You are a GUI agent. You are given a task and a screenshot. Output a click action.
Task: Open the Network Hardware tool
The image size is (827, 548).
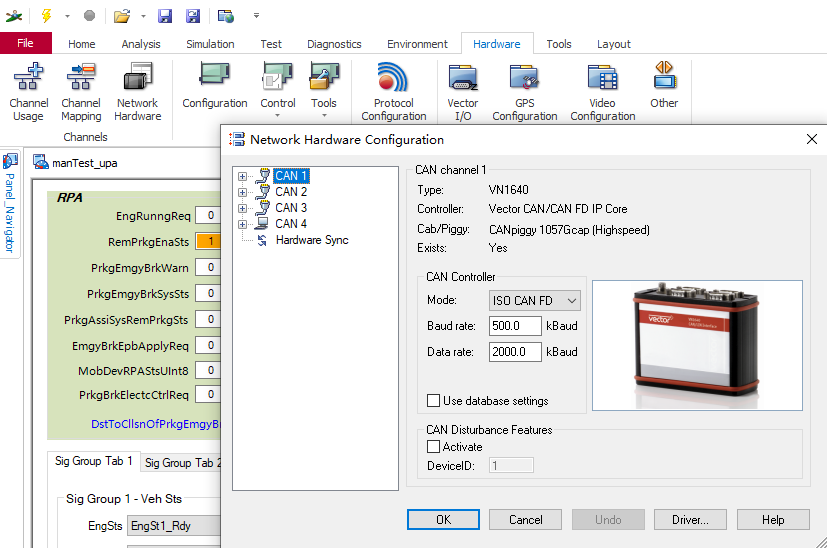coord(138,92)
